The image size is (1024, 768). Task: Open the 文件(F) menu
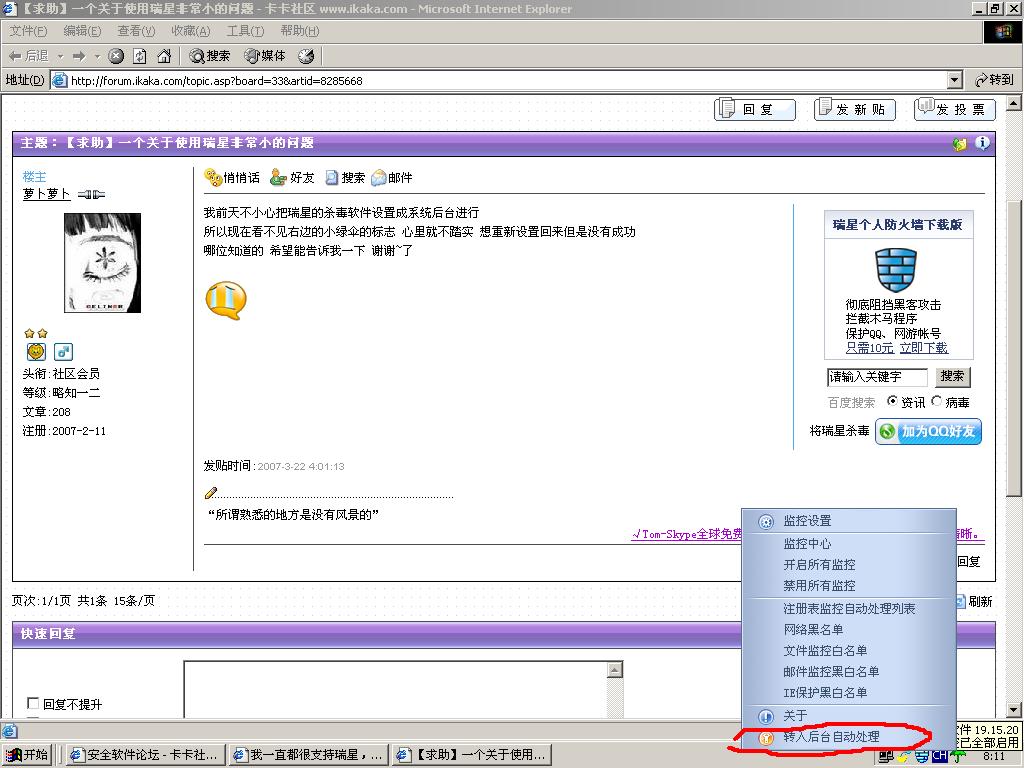28,31
